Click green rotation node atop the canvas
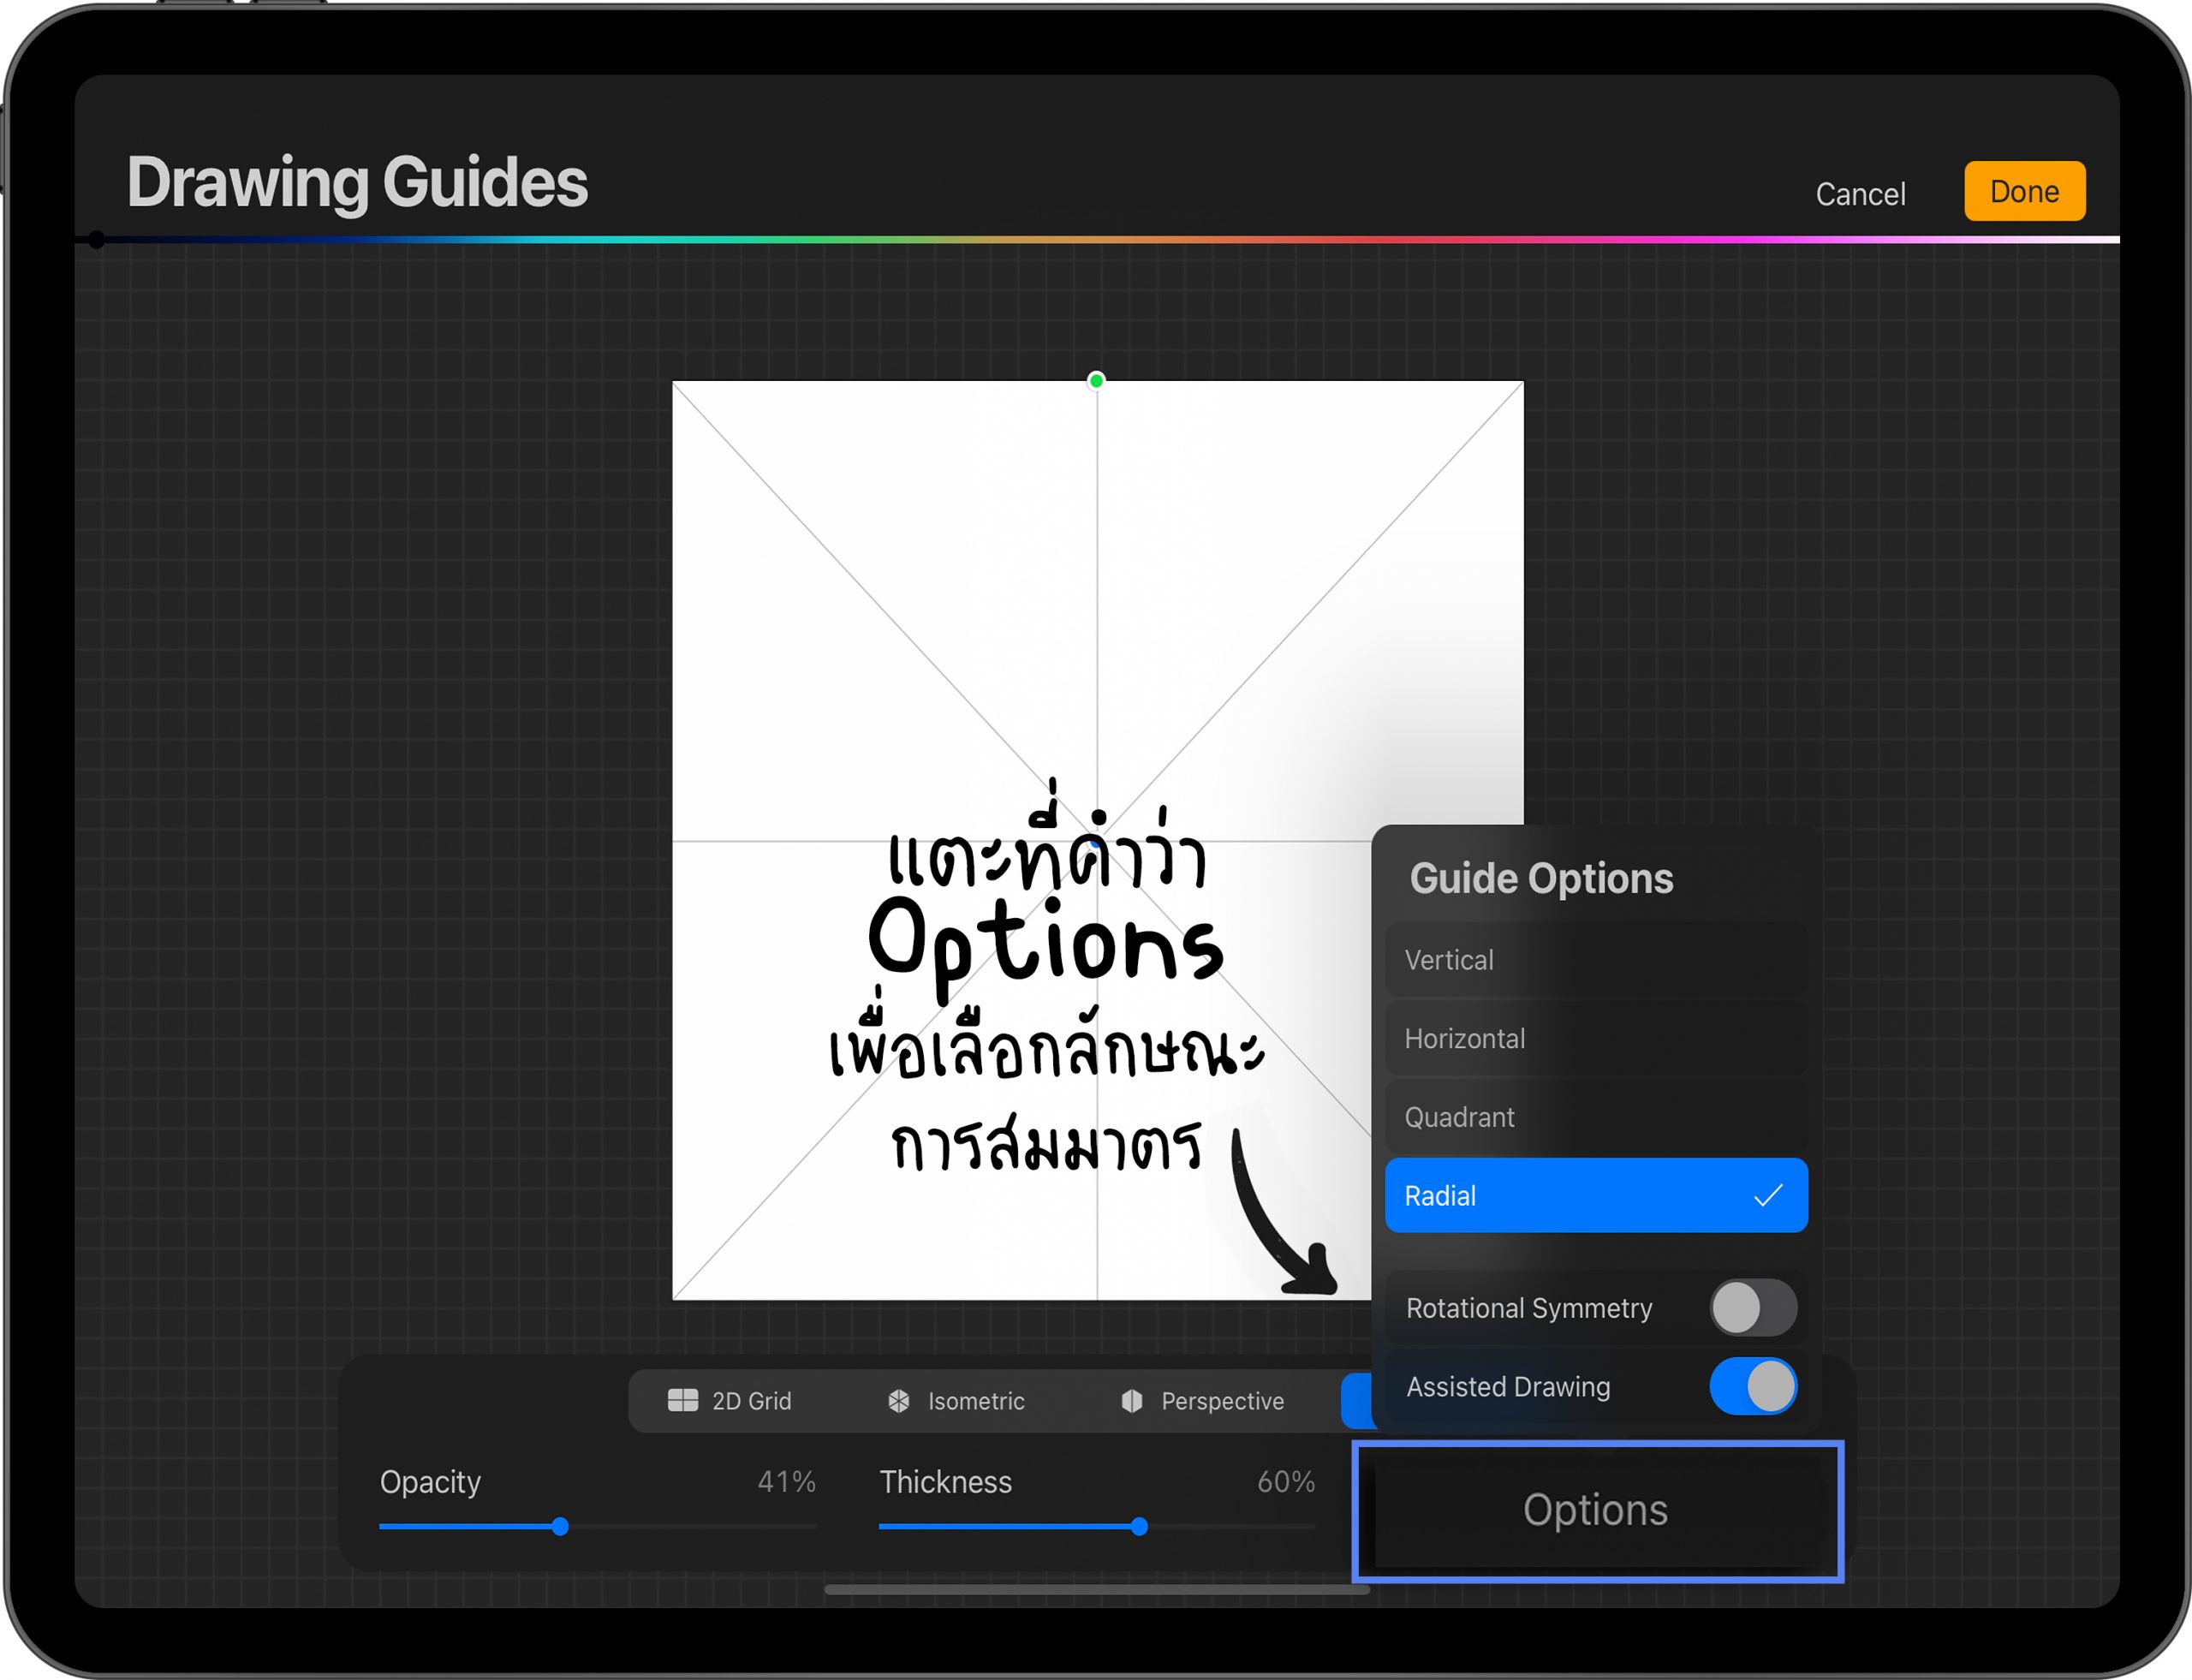 (1096, 380)
